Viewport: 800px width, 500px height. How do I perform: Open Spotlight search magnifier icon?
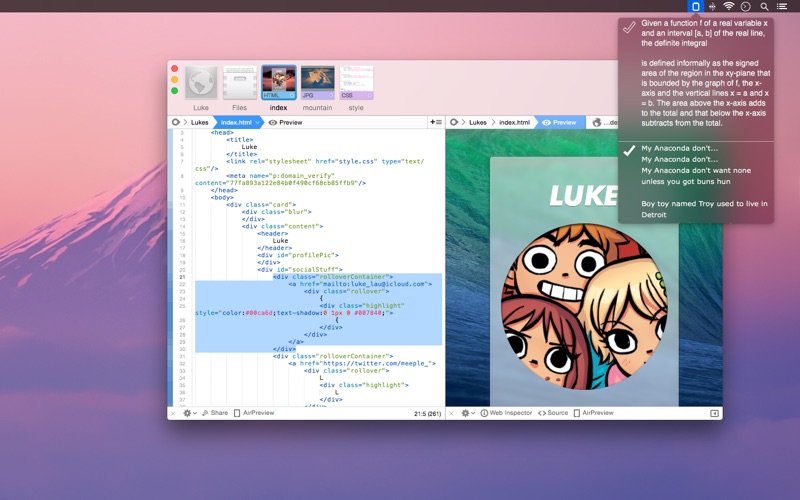point(764,6)
